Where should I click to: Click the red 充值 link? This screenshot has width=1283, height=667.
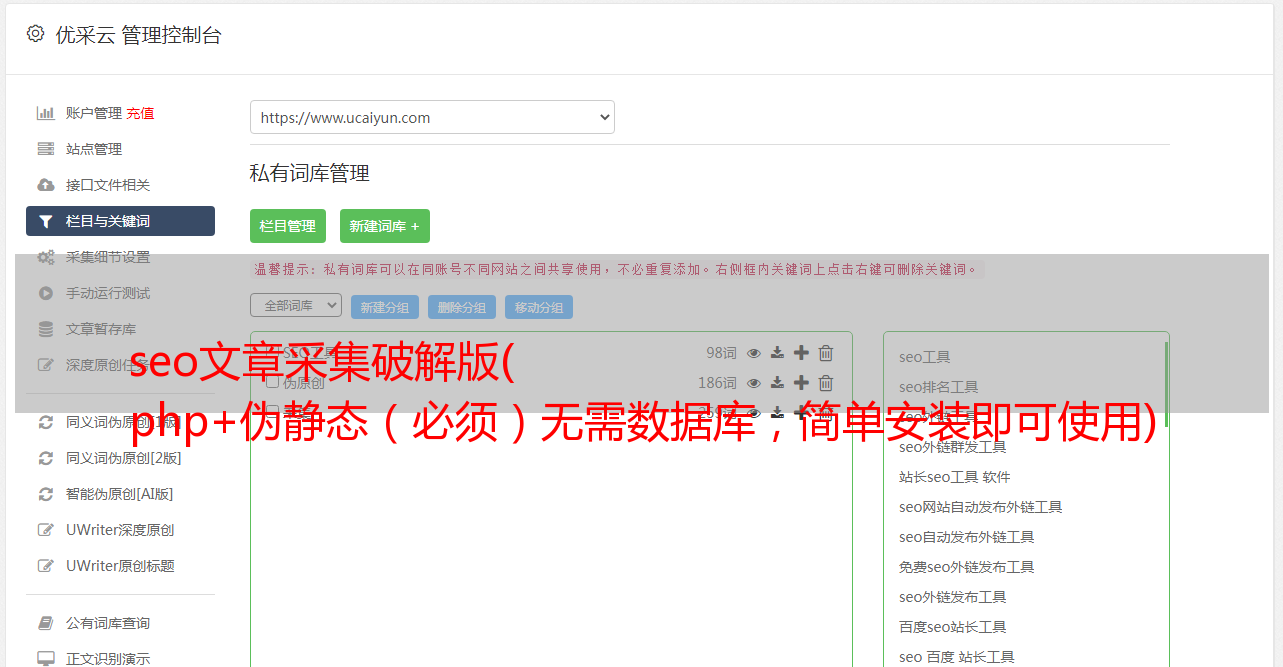pyautogui.click(x=141, y=113)
